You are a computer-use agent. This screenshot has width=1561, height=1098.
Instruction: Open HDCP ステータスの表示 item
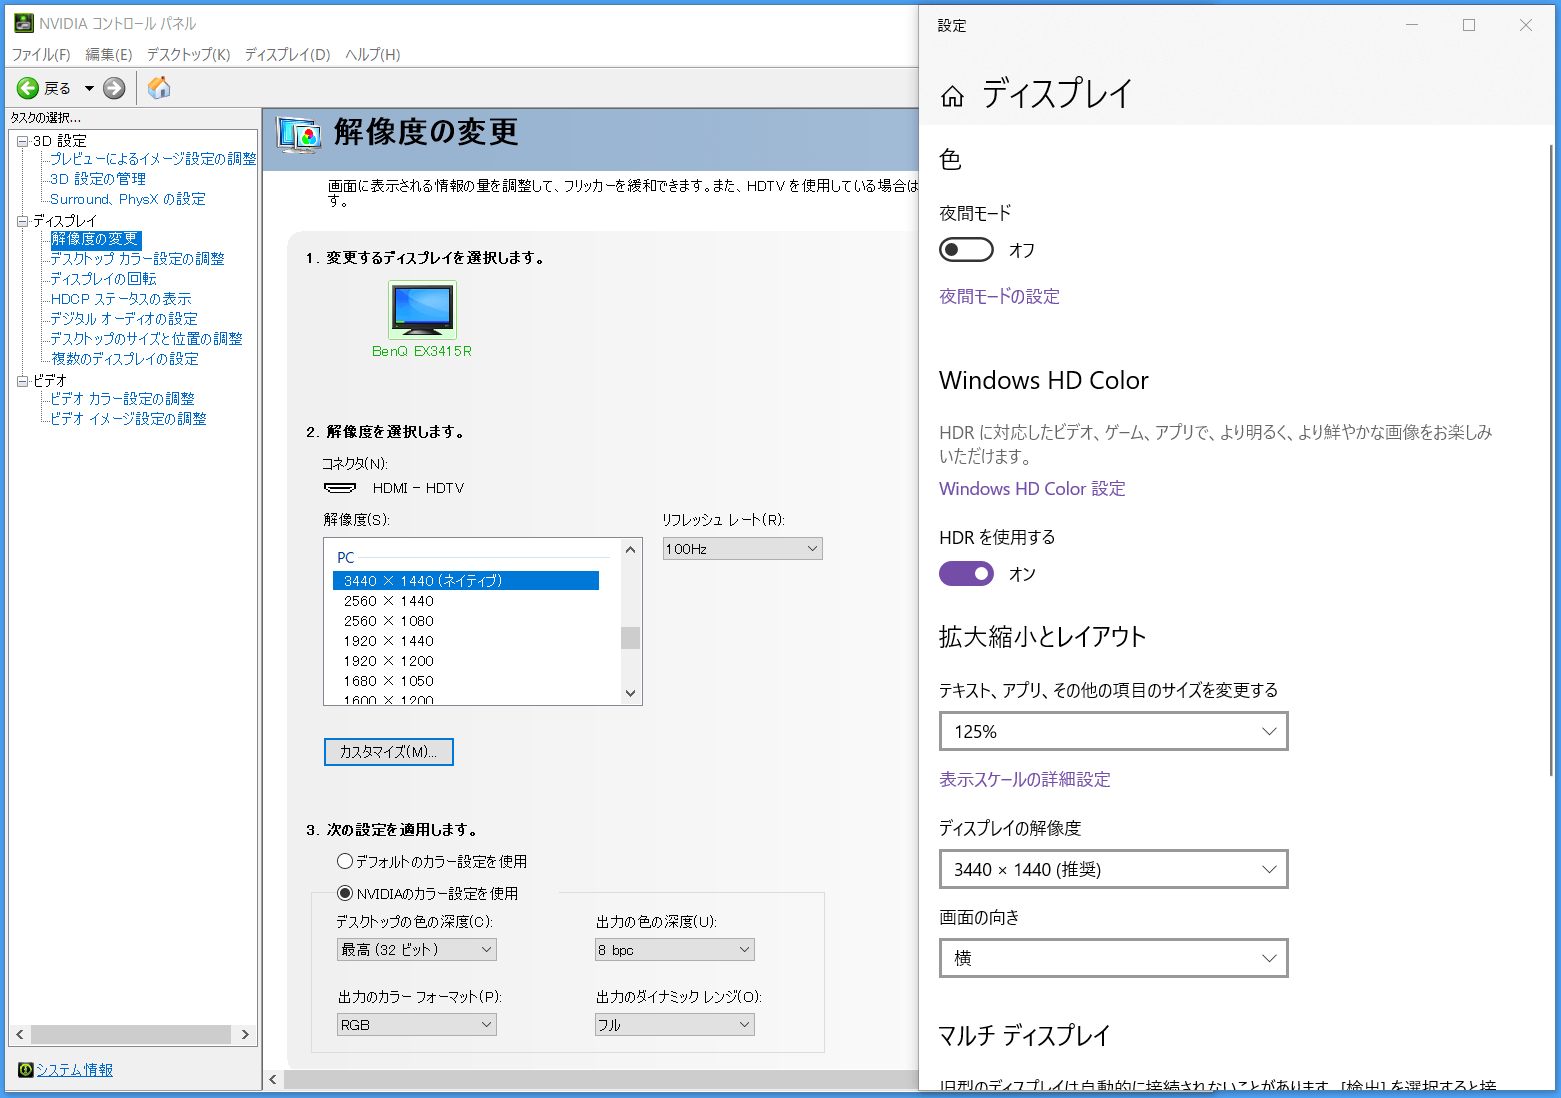(121, 299)
